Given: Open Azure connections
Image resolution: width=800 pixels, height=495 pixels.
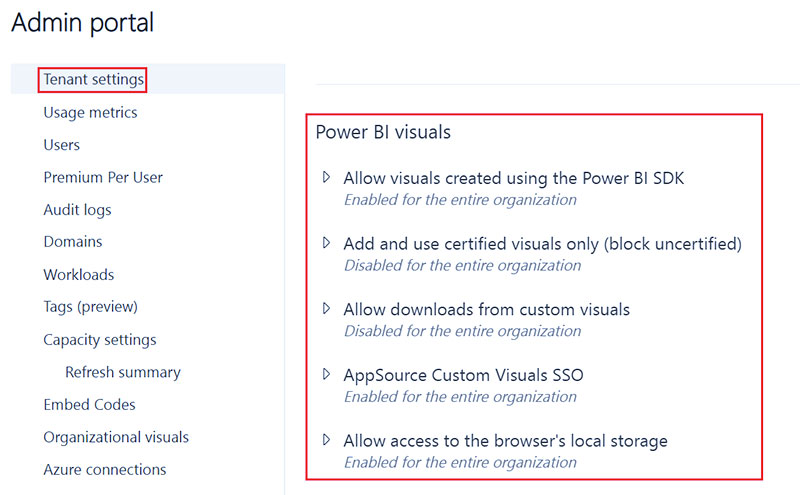Looking at the screenshot, I should point(105,469).
